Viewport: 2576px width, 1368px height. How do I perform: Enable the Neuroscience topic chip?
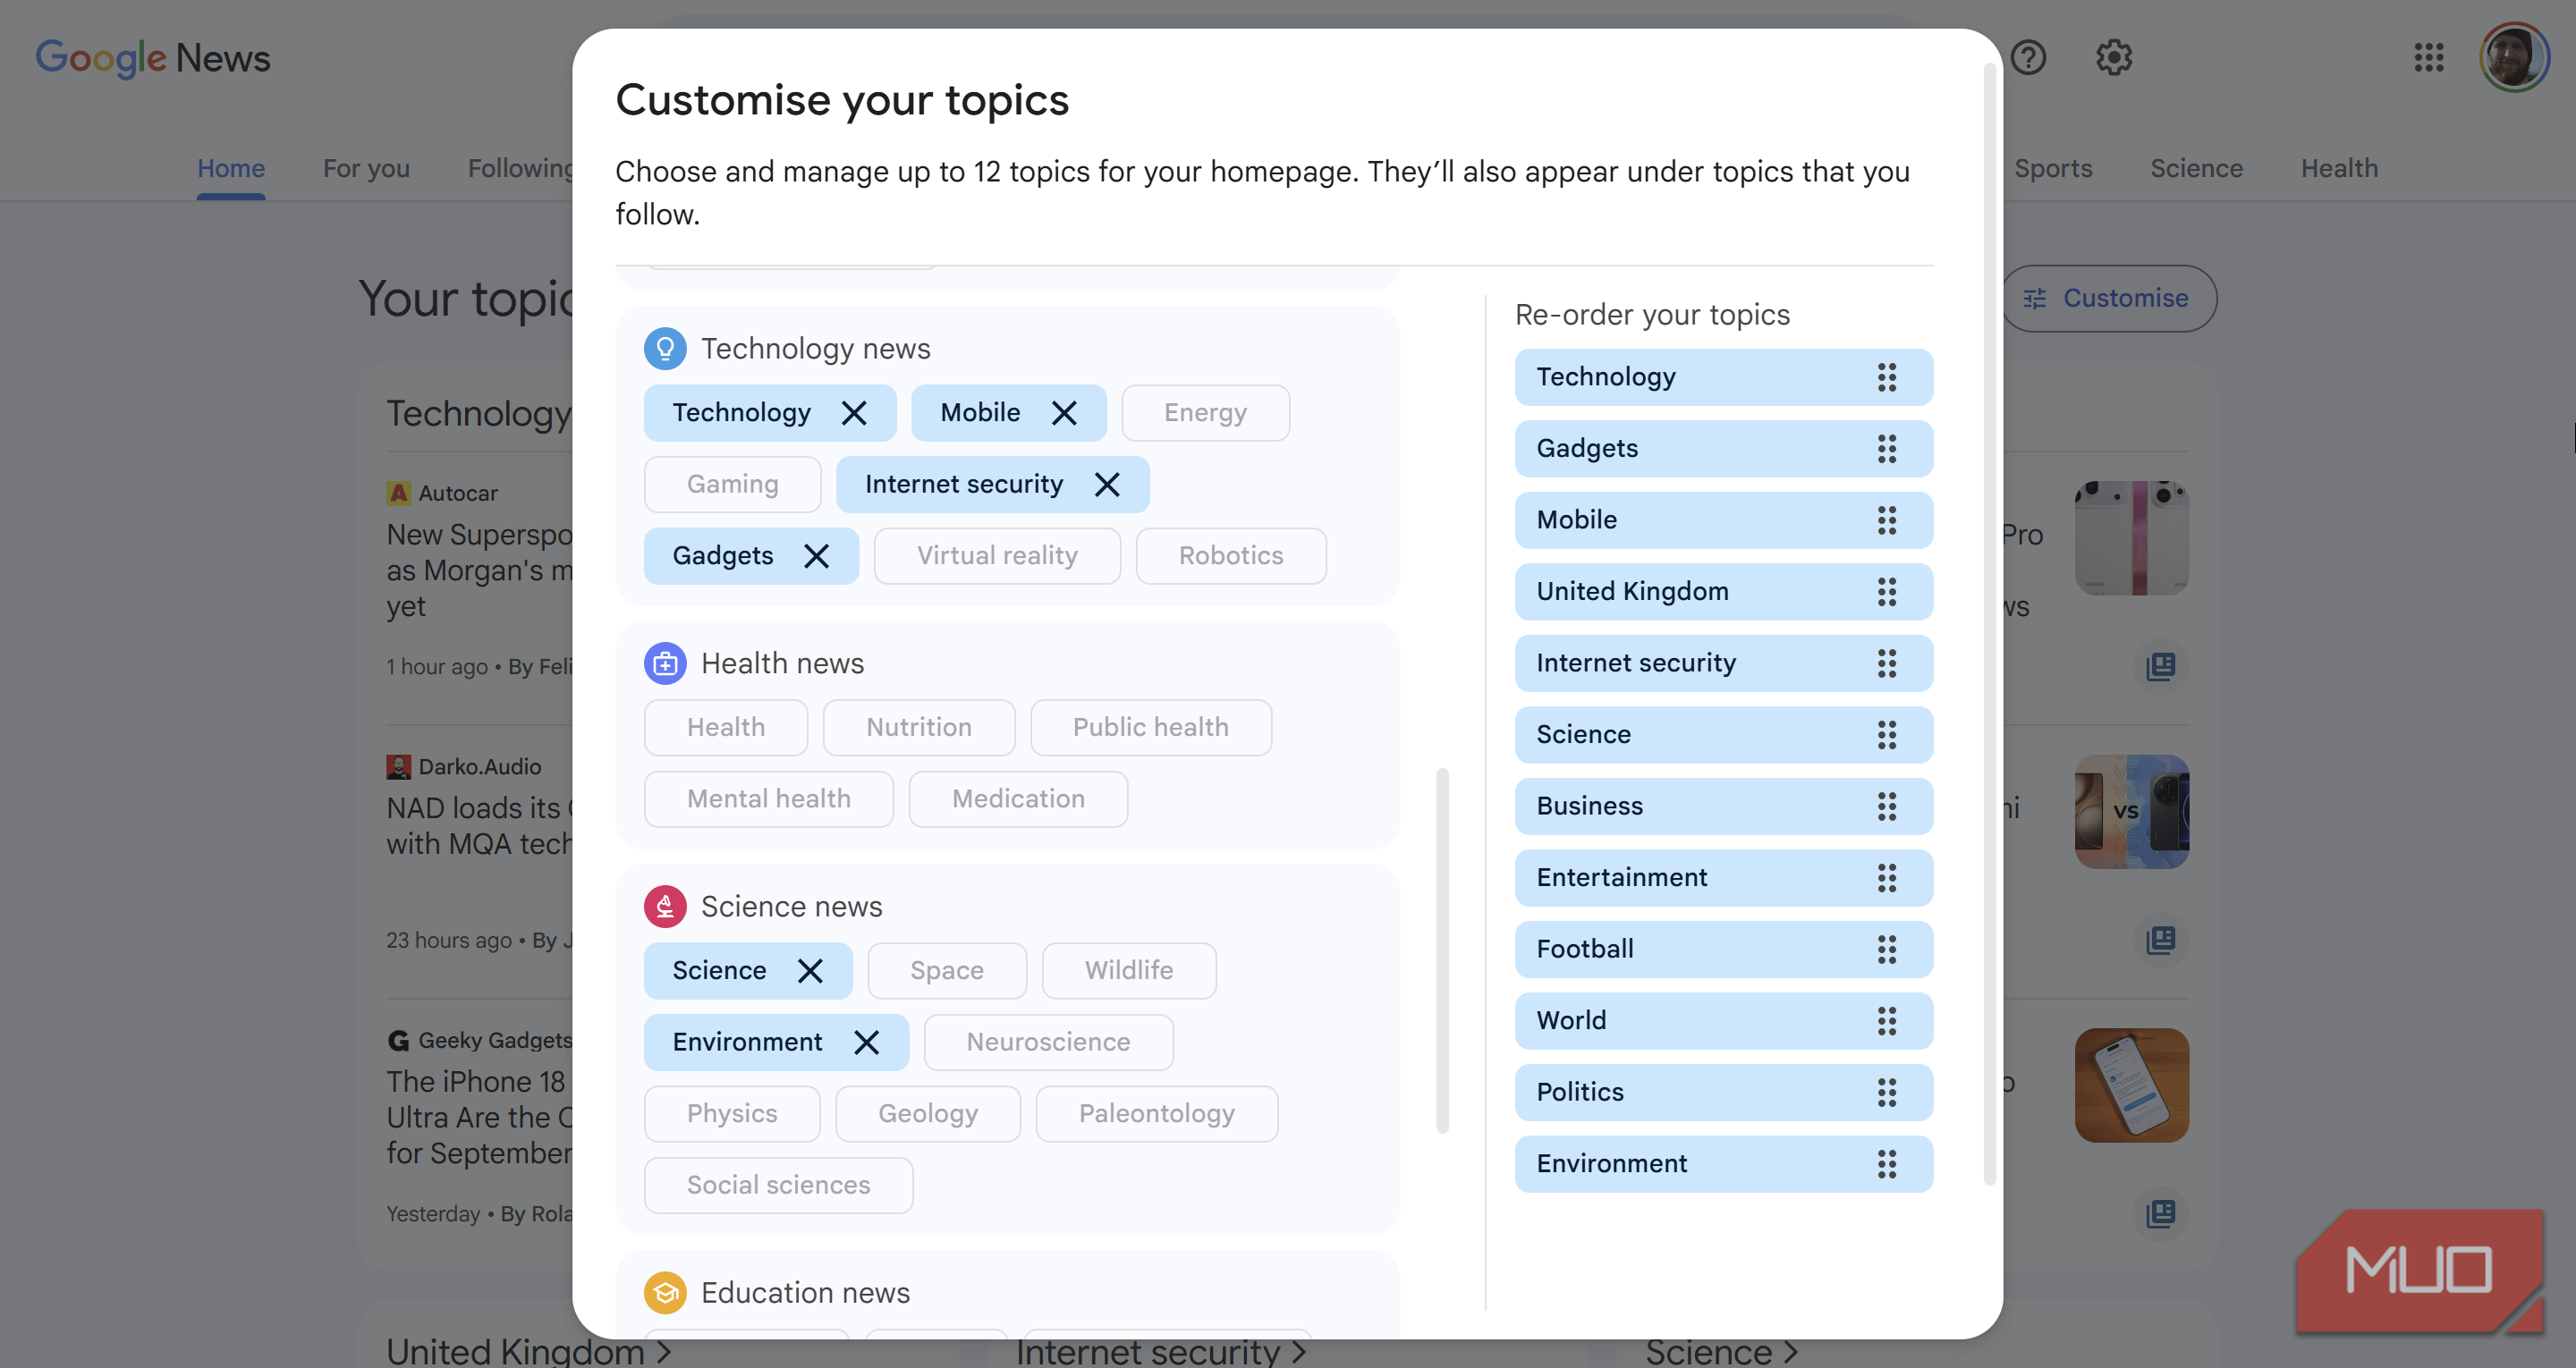point(1048,1042)
